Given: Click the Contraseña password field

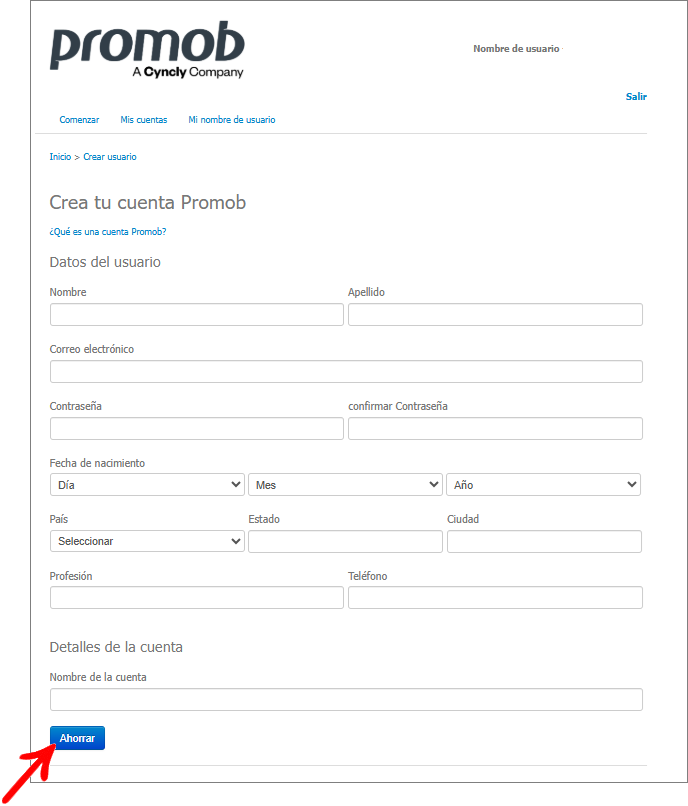Looking at the screenshot, I should [x=196, y=429].
